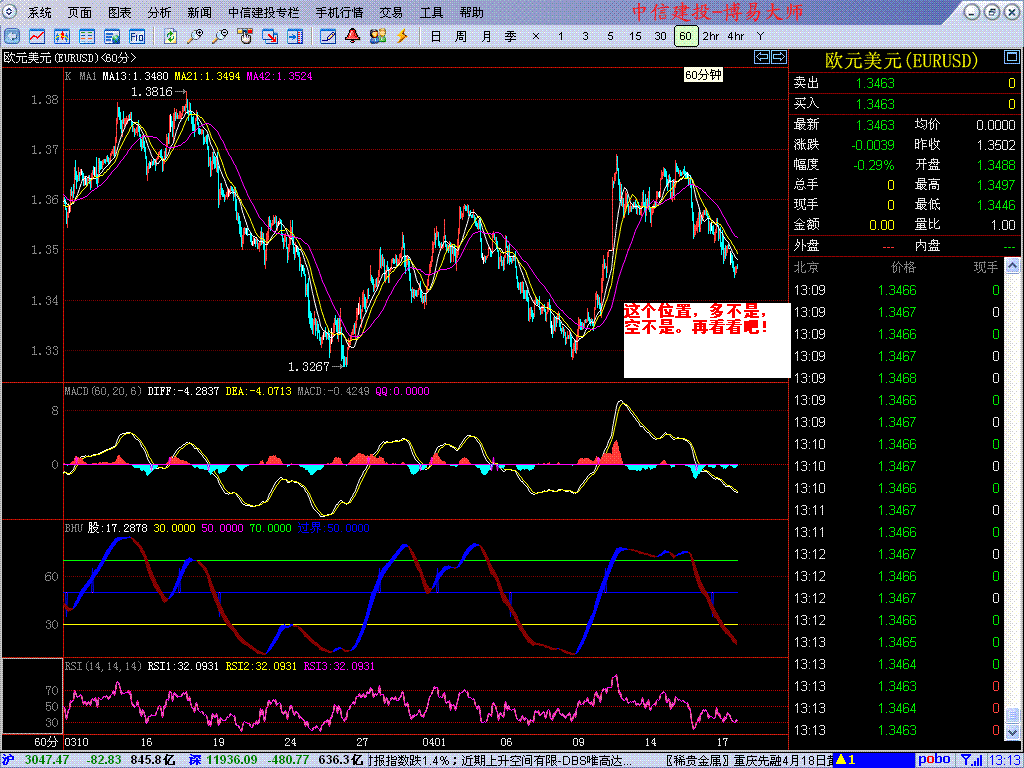Click the RSI(14,14,14) indicator label
The height and width of the screenshot is (768, 1024).
click(x=103, y=666)
